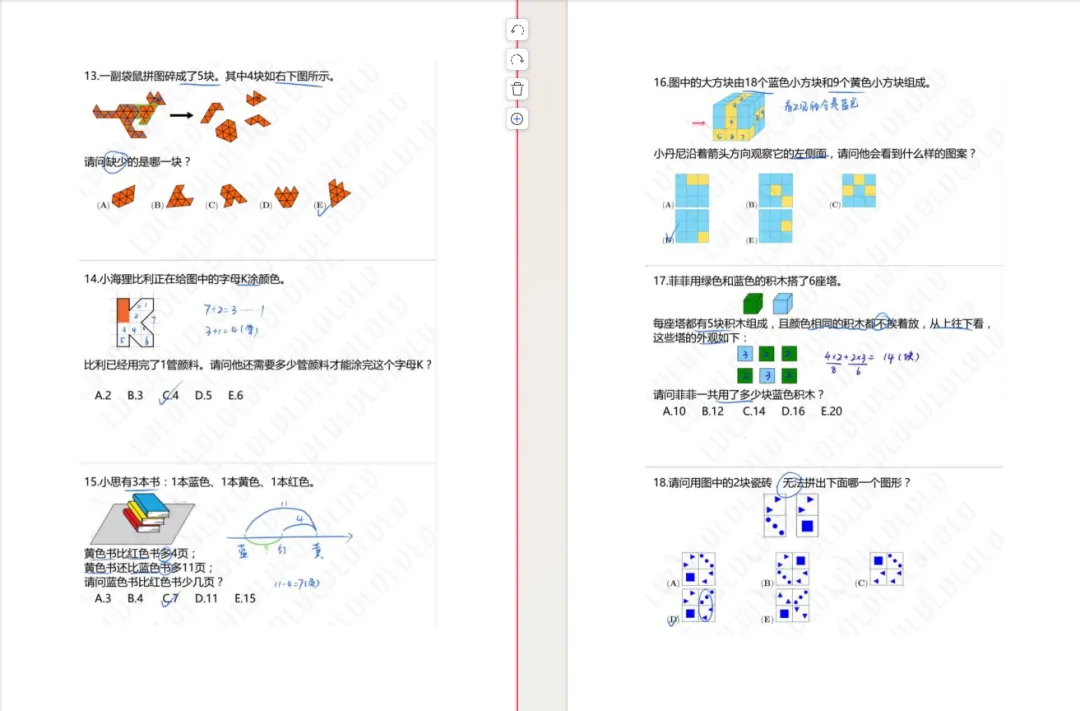1080x711 pixels.
Task: Click the trash delete icon
Action: tap(517, 89)
